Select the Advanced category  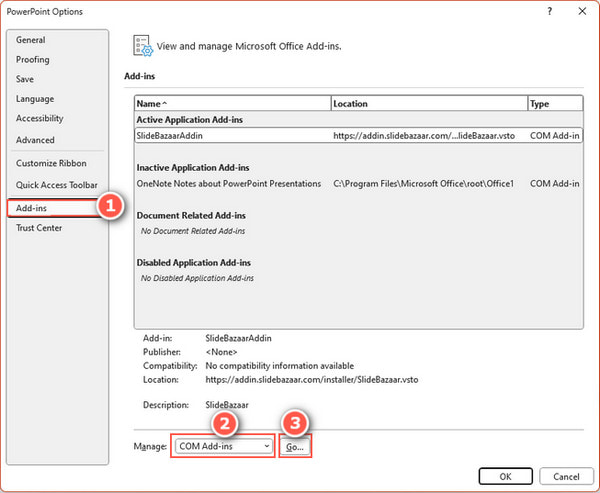tap(35, 140)
